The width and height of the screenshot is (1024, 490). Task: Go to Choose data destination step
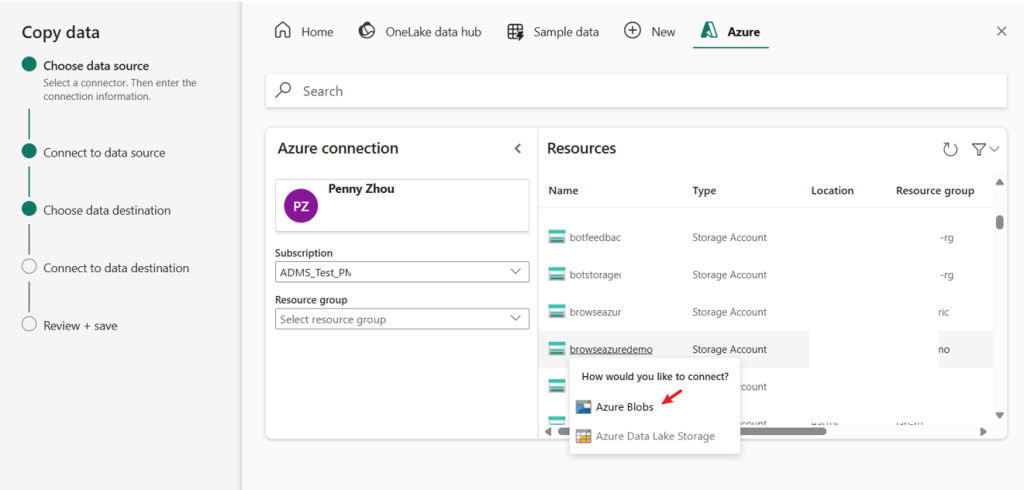(106, 210)
